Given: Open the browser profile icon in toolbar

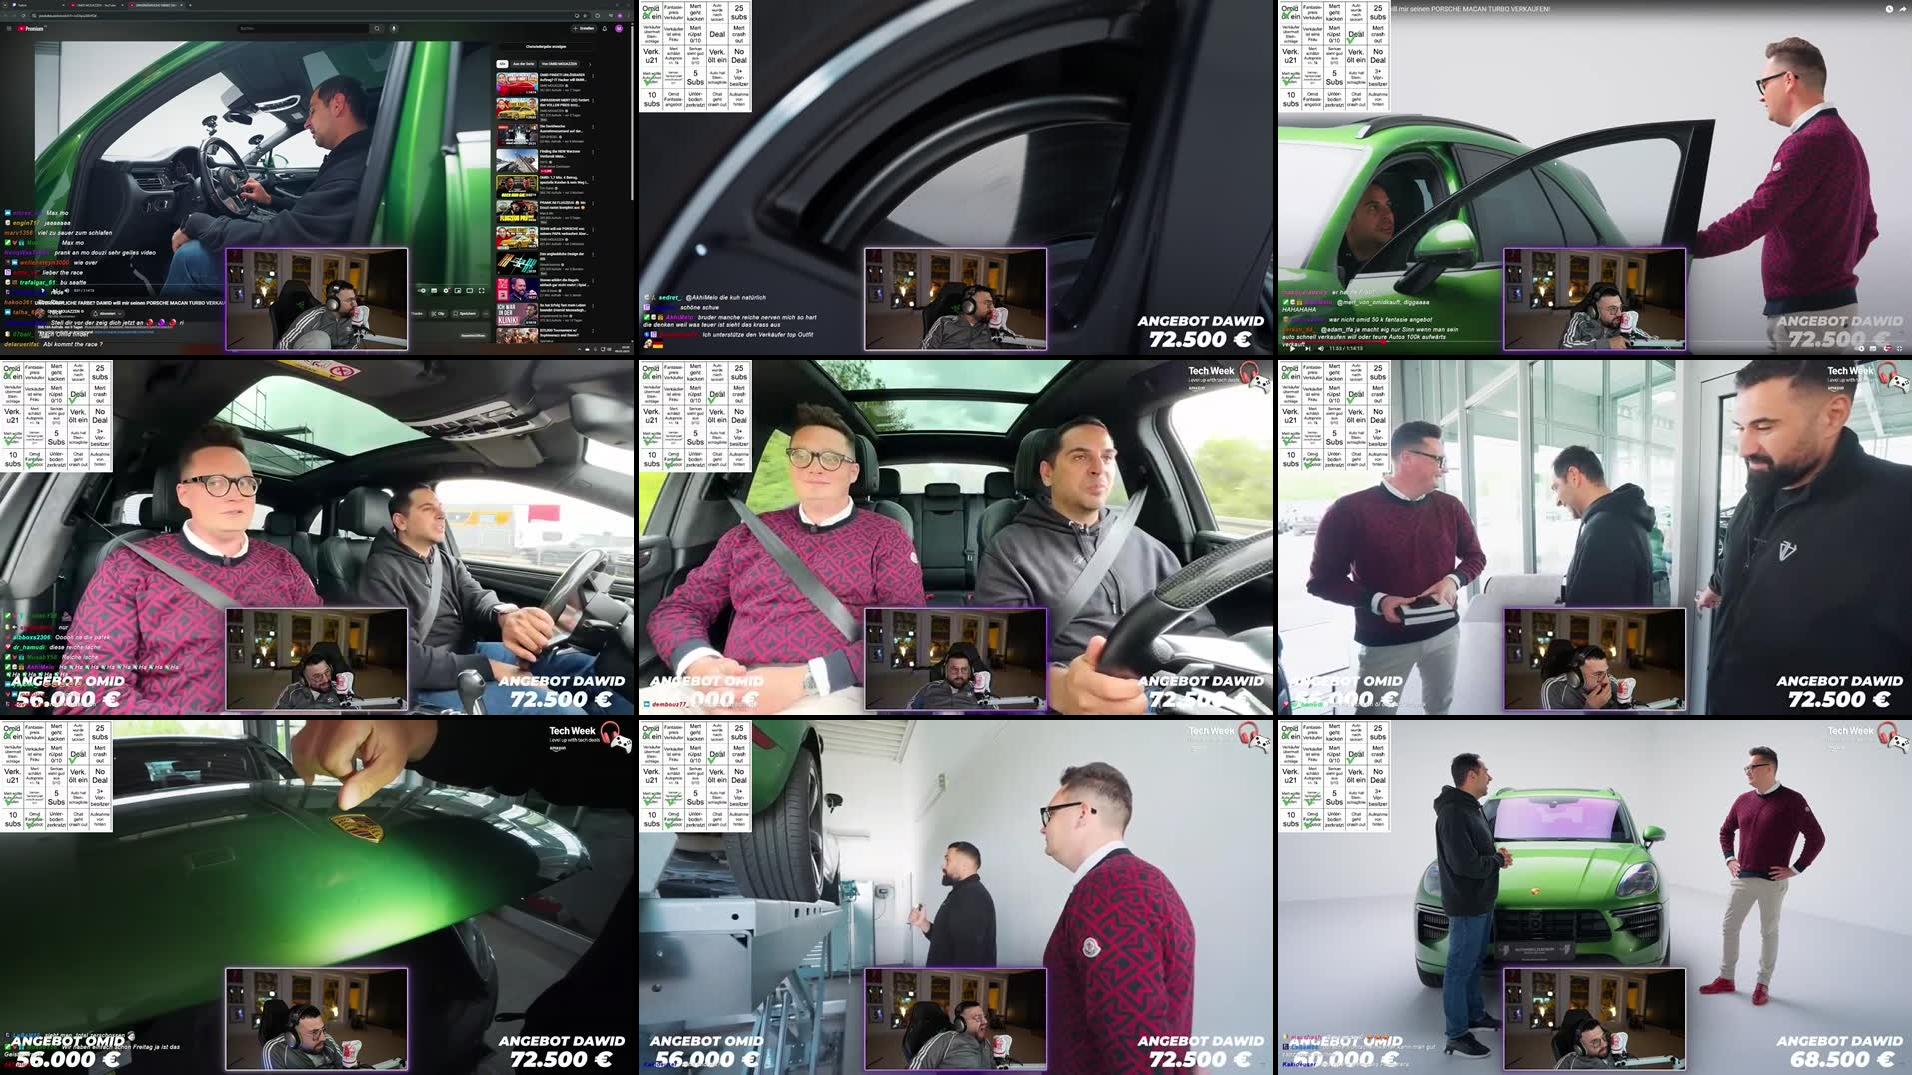Looking at the screenshot, I should (619, 15).
